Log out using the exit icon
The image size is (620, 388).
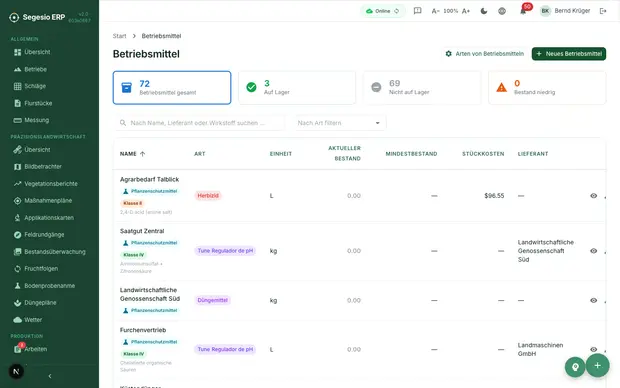(x=603, y=11)
